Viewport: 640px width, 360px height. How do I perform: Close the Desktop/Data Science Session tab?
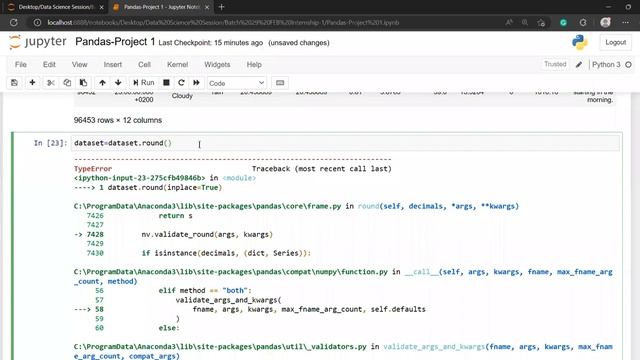tap(101, 7)
